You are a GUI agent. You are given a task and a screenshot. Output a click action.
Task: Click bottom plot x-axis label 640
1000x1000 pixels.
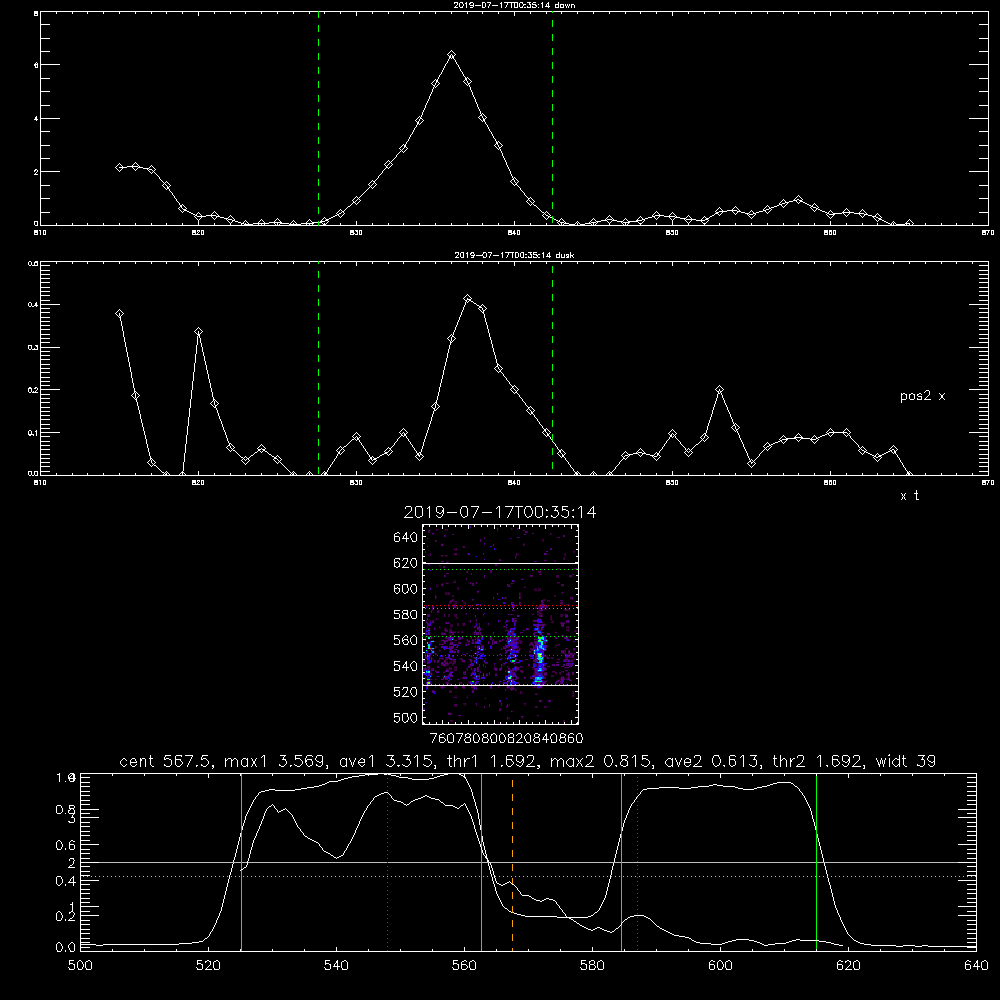976,966
